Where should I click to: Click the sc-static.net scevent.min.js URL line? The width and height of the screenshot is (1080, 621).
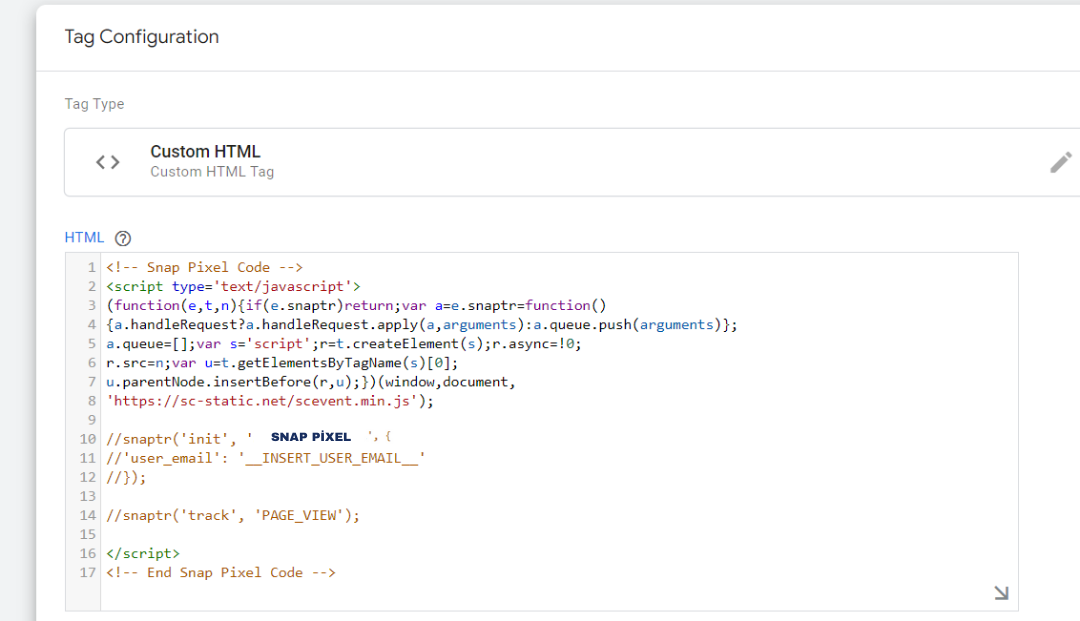coord(270,401)
